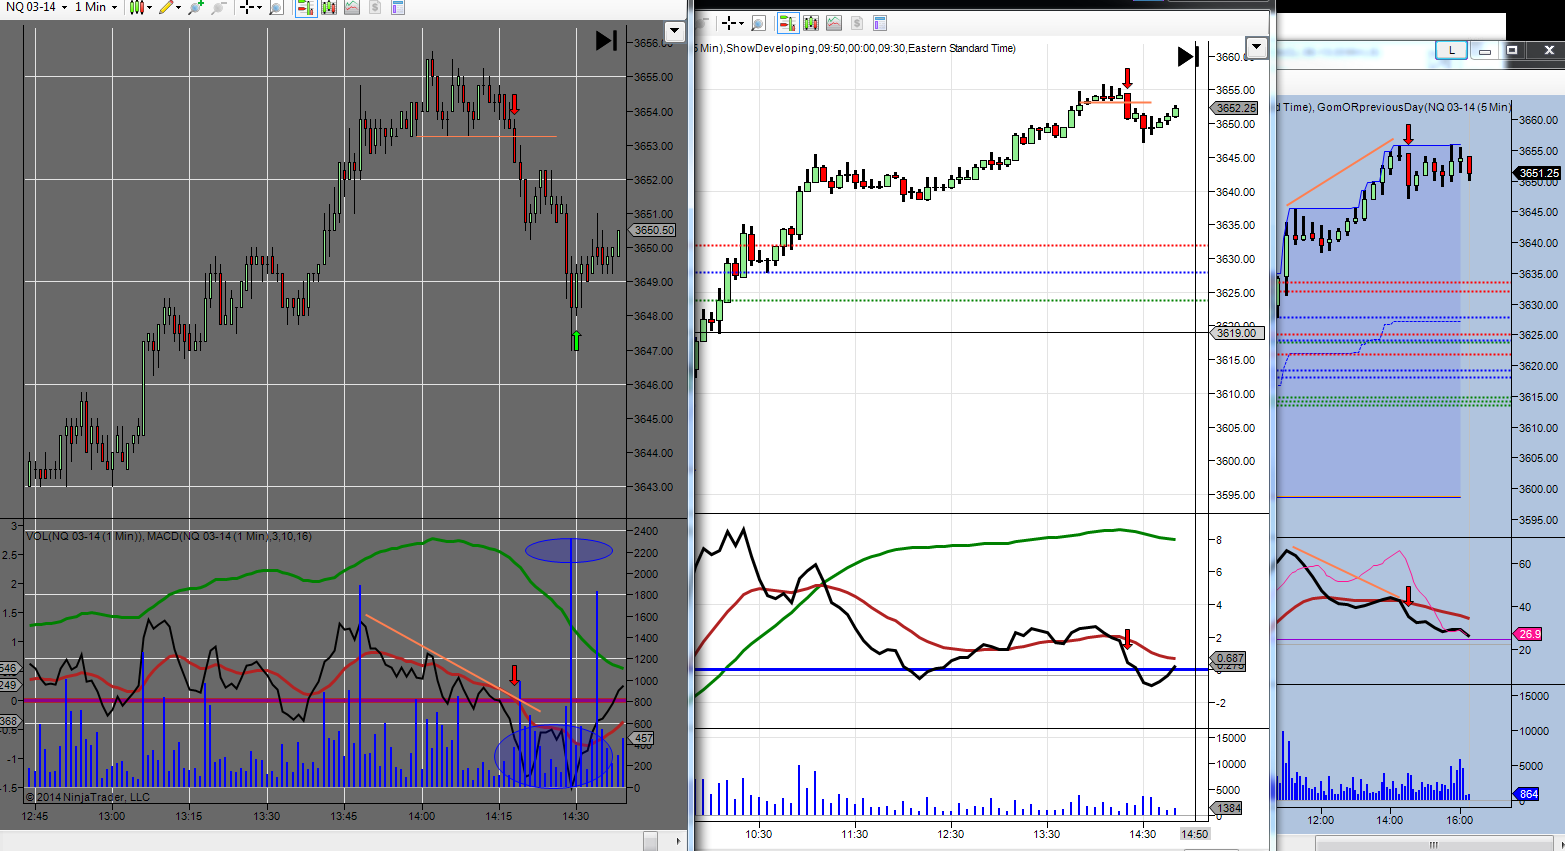Open Strategies dollar icon in ShowDeveloping chart toolbar
The height and width of the screenshot is (851, 1565).
857,23
